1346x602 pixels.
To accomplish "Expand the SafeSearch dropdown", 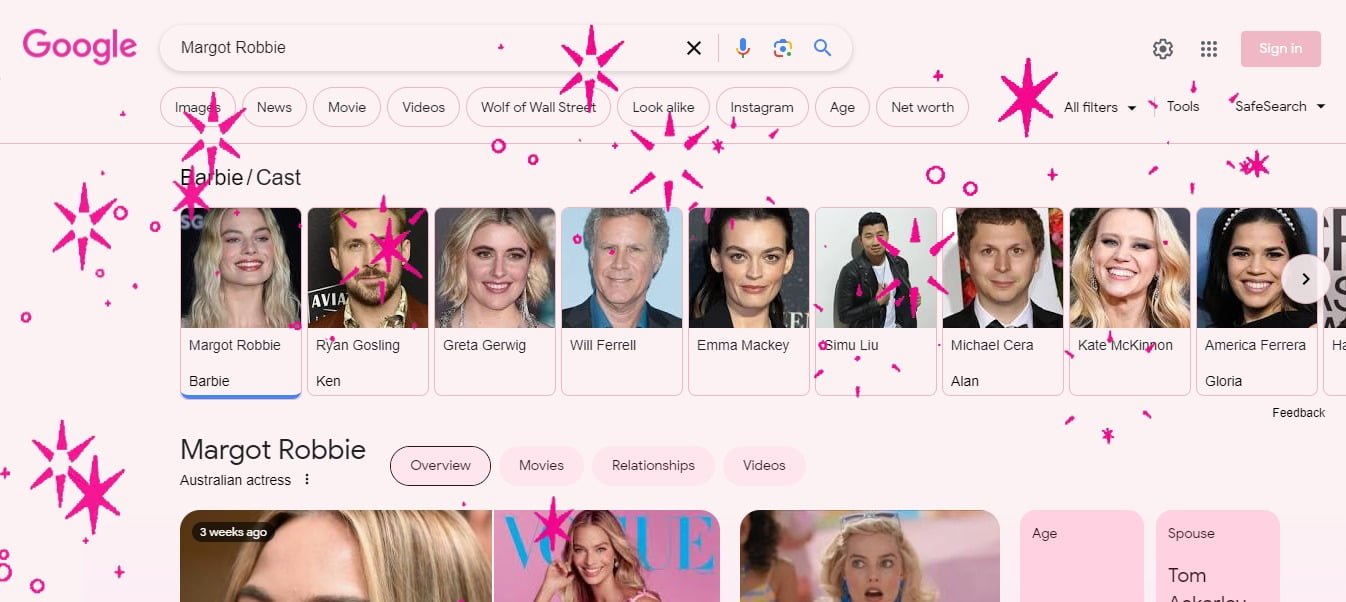I will point(1279,106).
